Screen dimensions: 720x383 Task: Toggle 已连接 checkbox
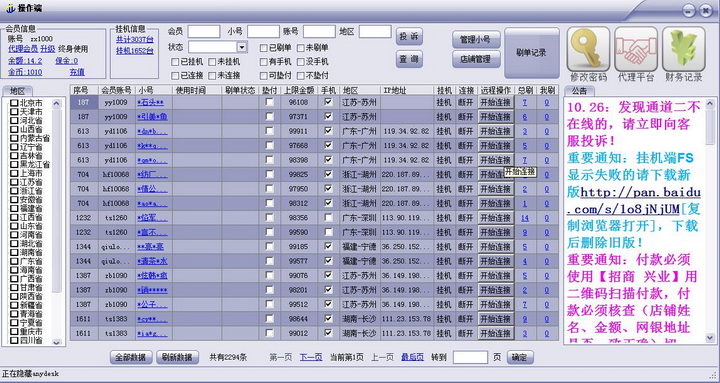pos(175,75)
